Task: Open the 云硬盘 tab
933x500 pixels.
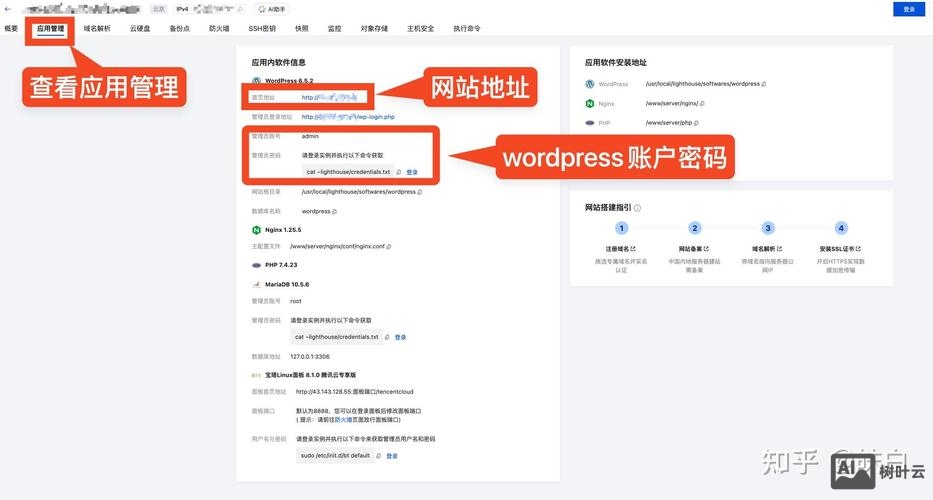Action: pyautogui.click(x=140, y=29)
